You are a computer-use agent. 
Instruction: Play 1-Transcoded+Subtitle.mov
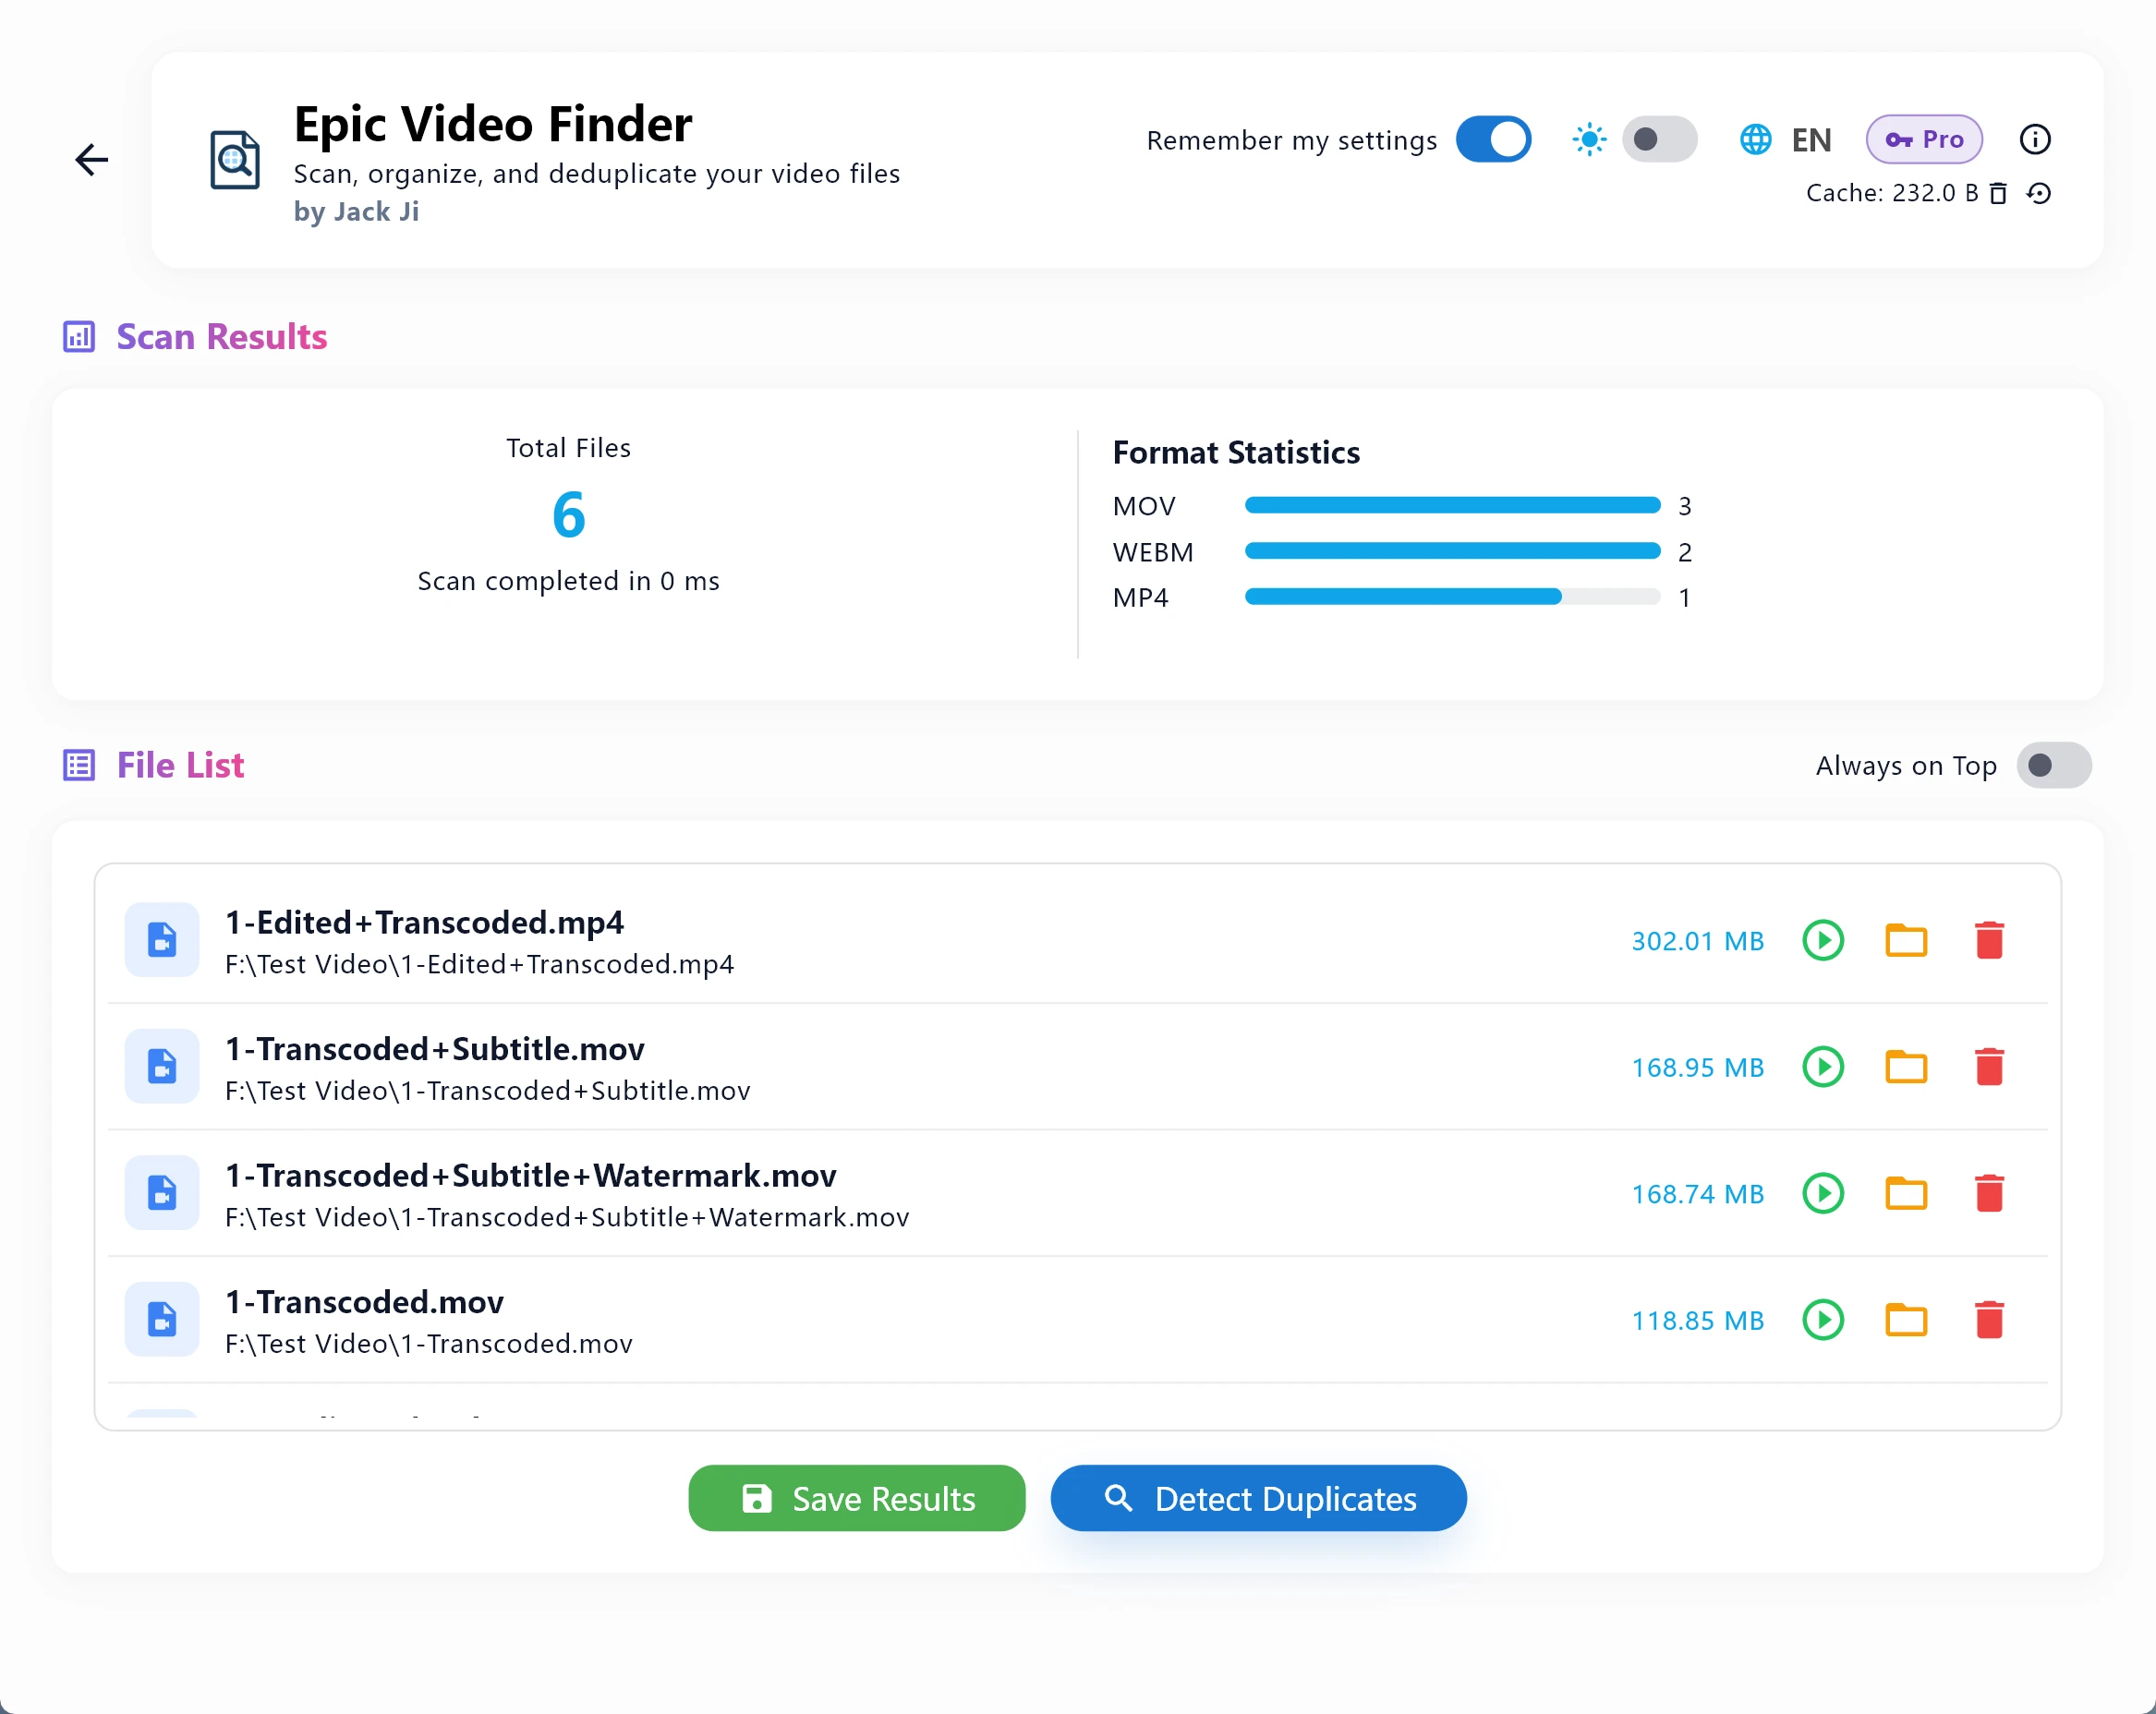click(1823, 1067)
